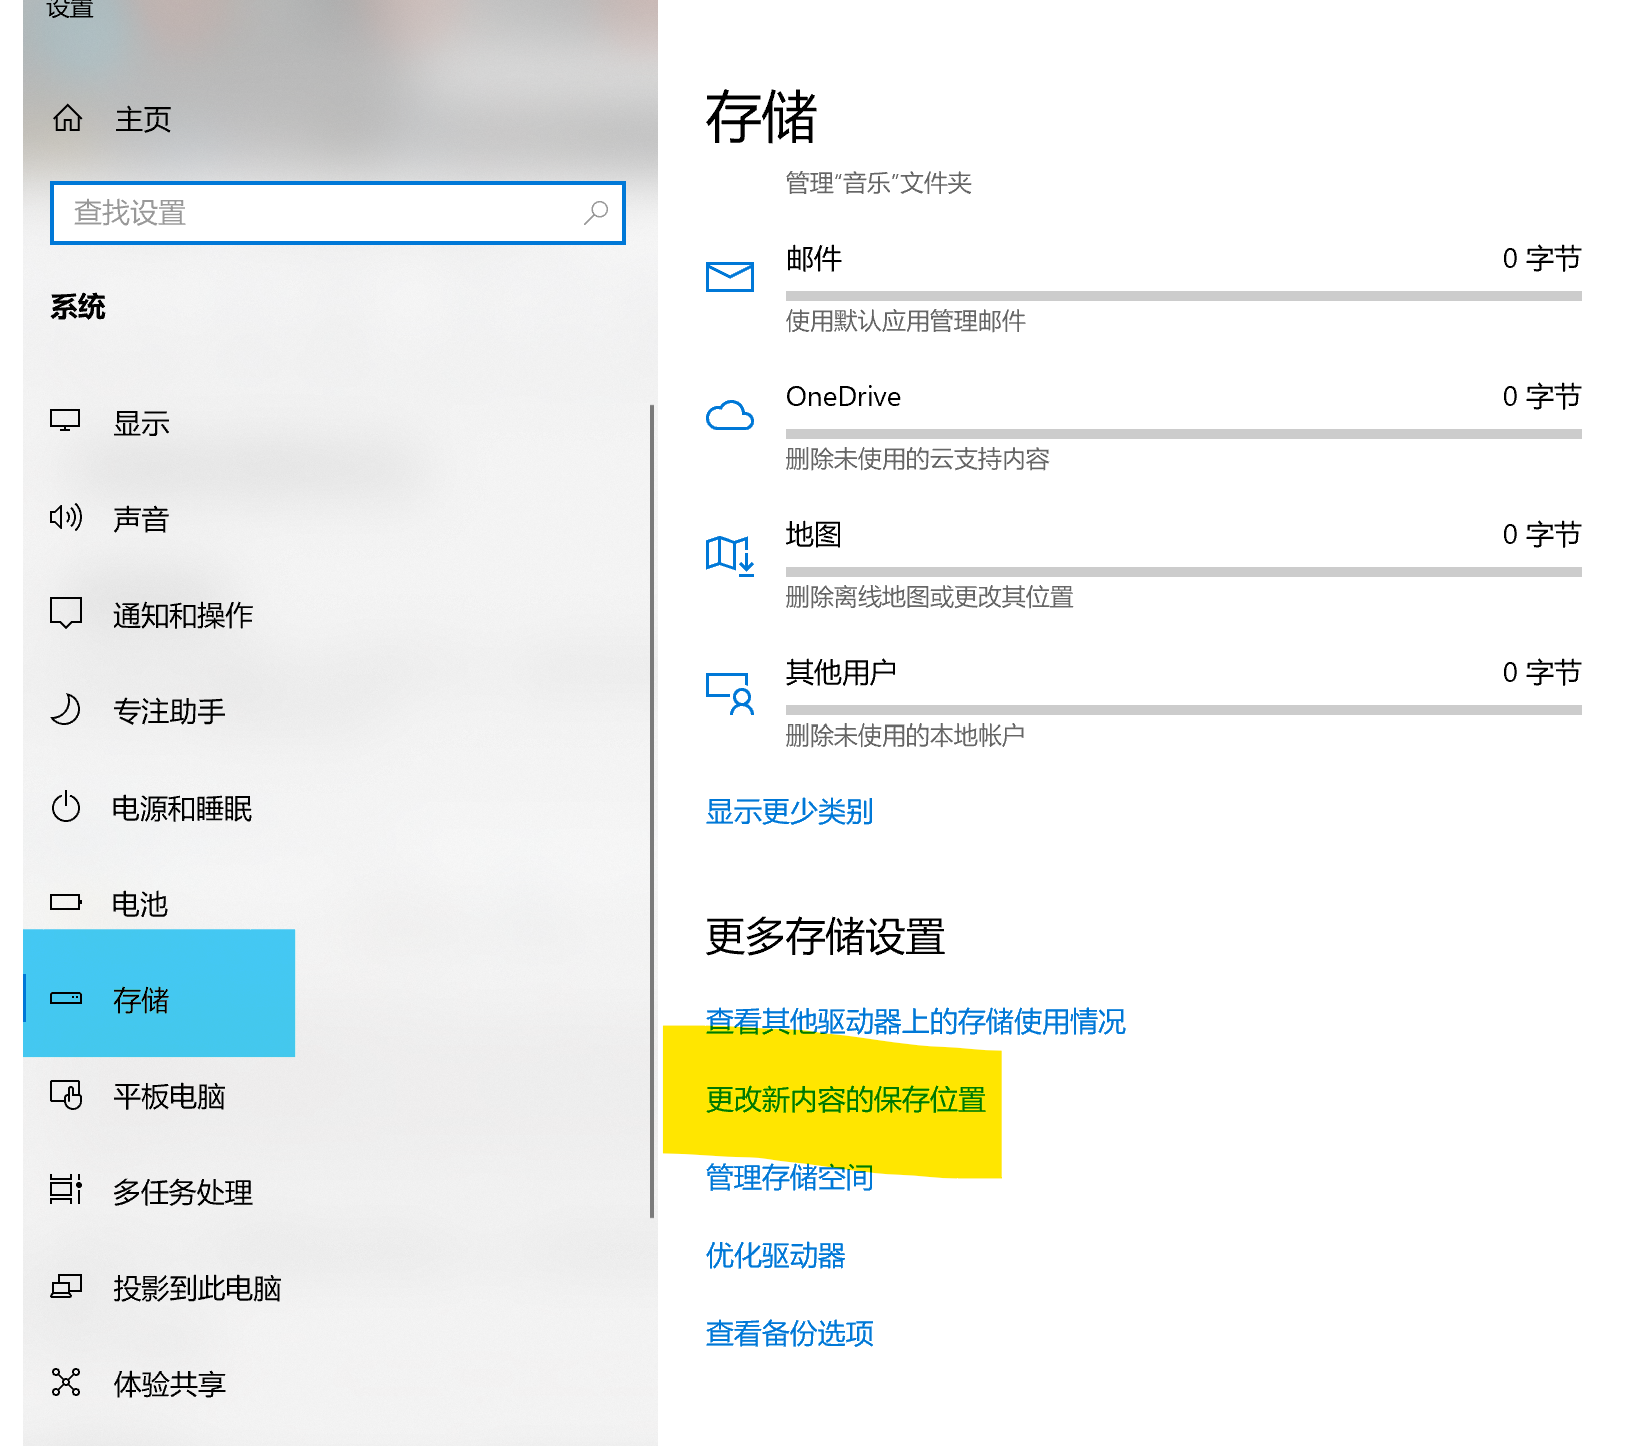Click the moon icon beside 专注助手
Viewport: 1643px width, 1446px height.
pos(66,709)
